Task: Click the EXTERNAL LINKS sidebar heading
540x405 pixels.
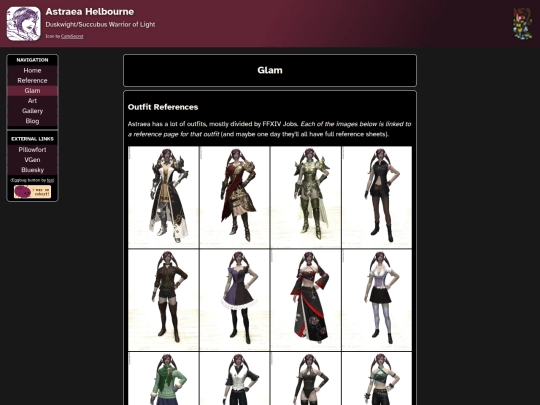Action: 32,139
